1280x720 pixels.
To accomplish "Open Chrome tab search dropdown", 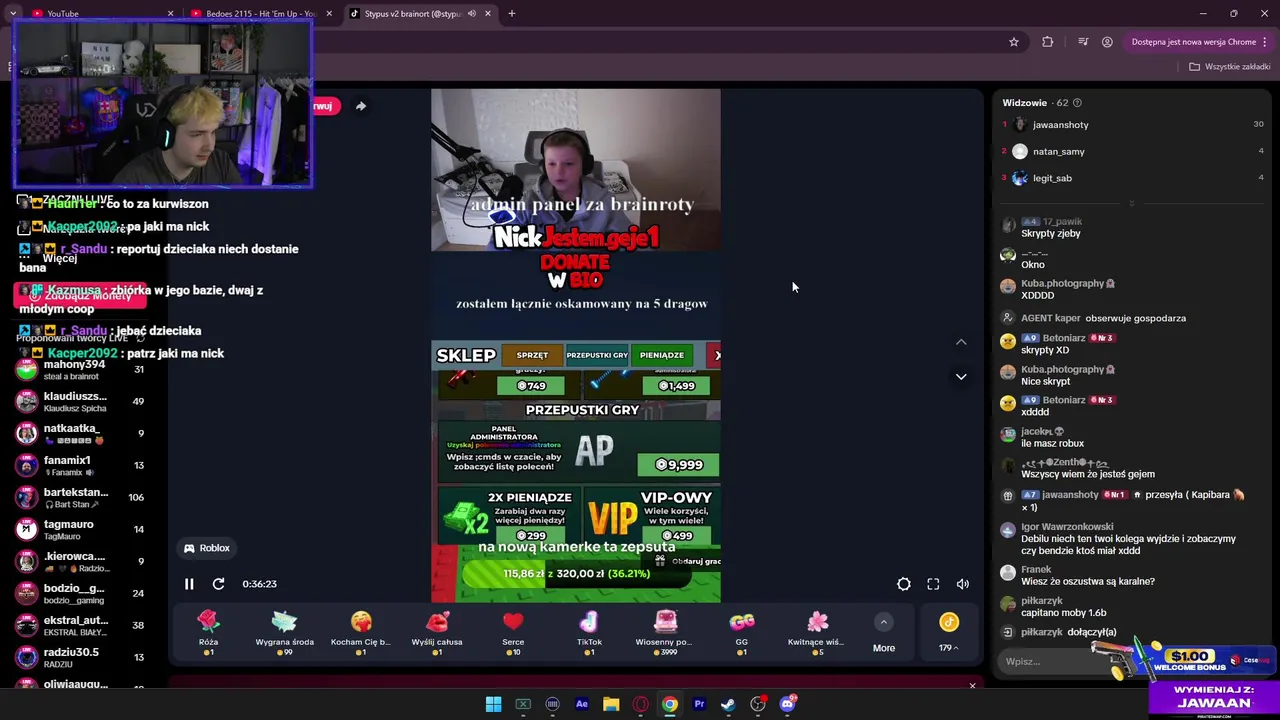I will [12, 14].
